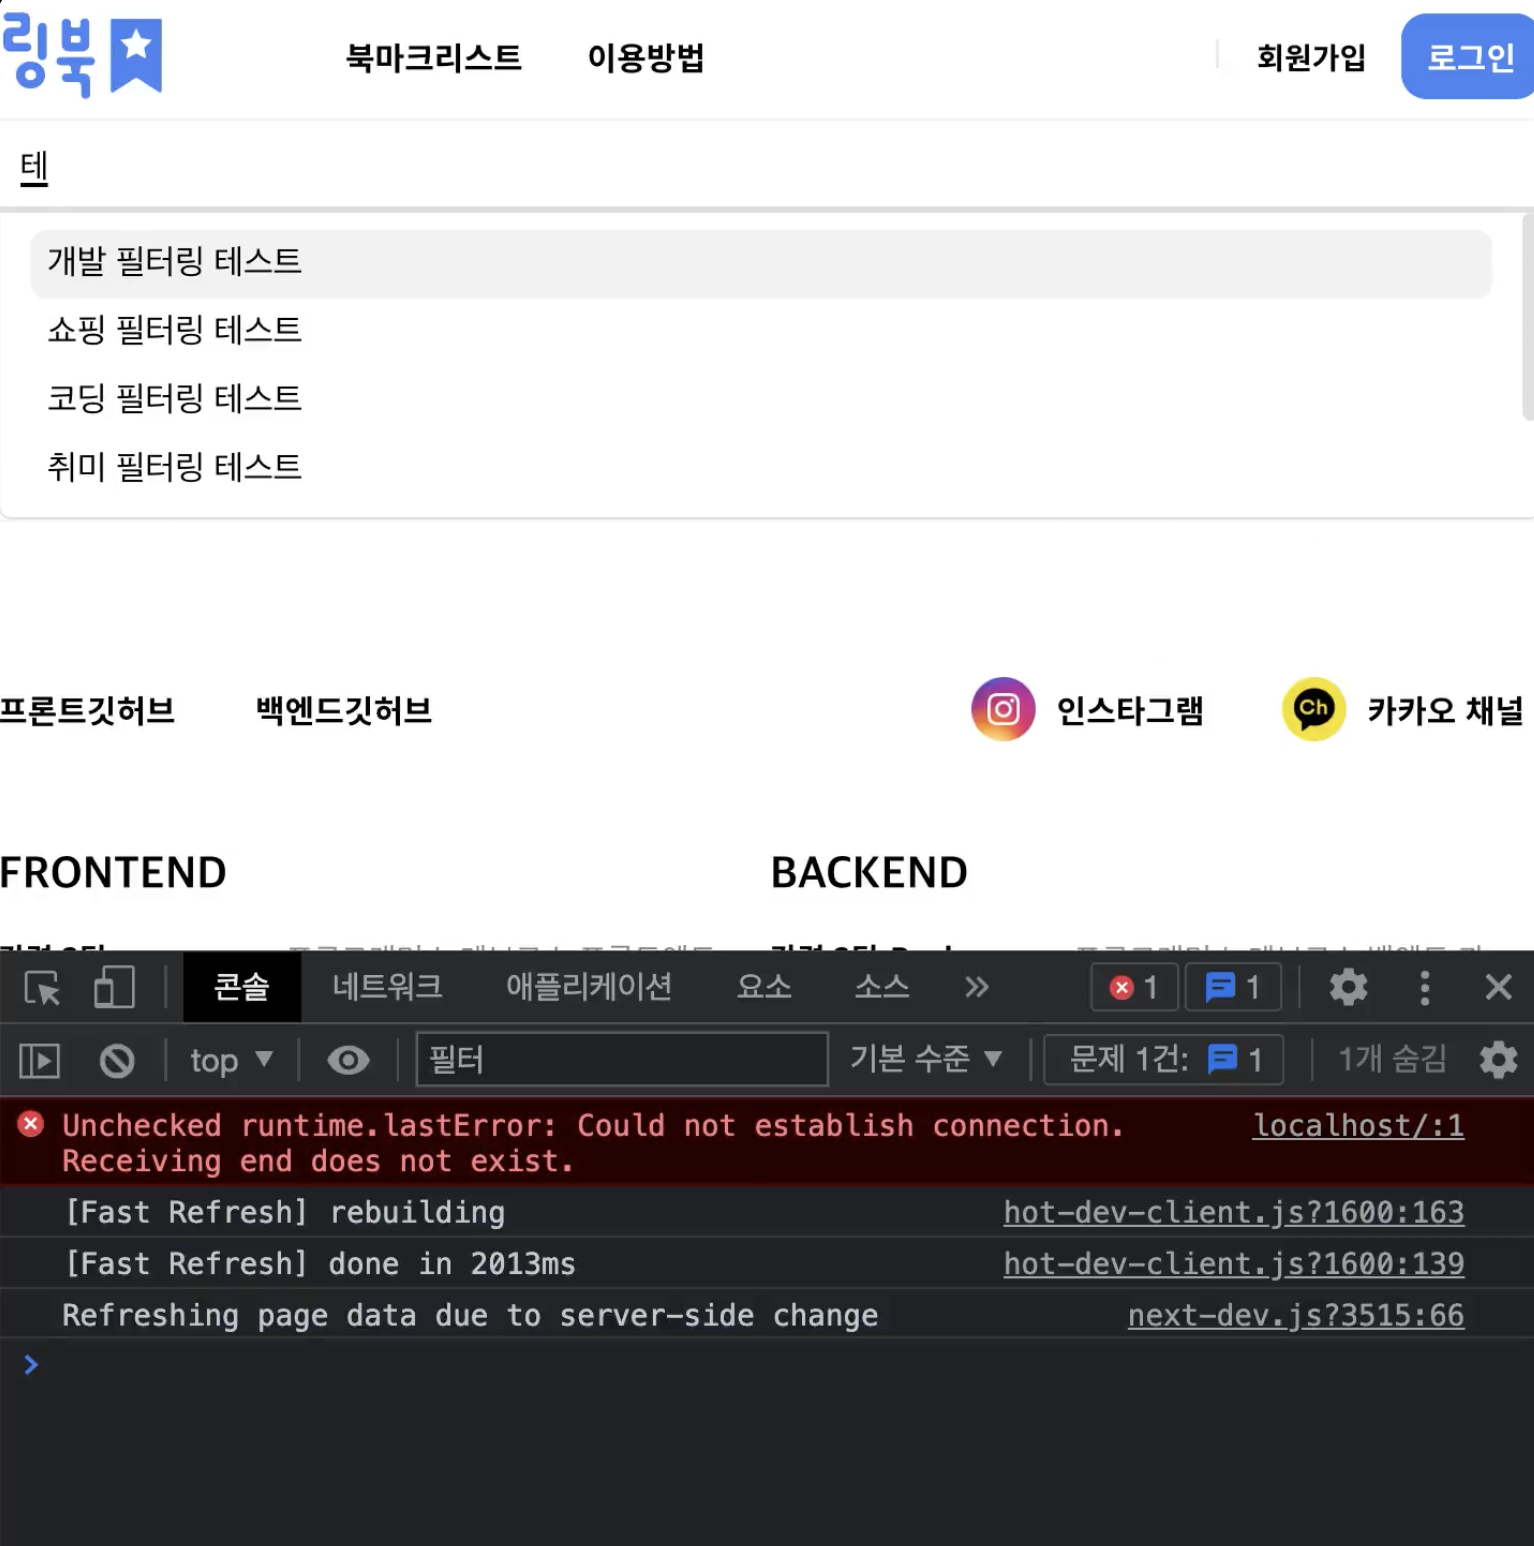Screen dimensions: 1534x1546
Task: Open hot-dev-client.js?1600:139 source link
Action: point(1233,1265)
